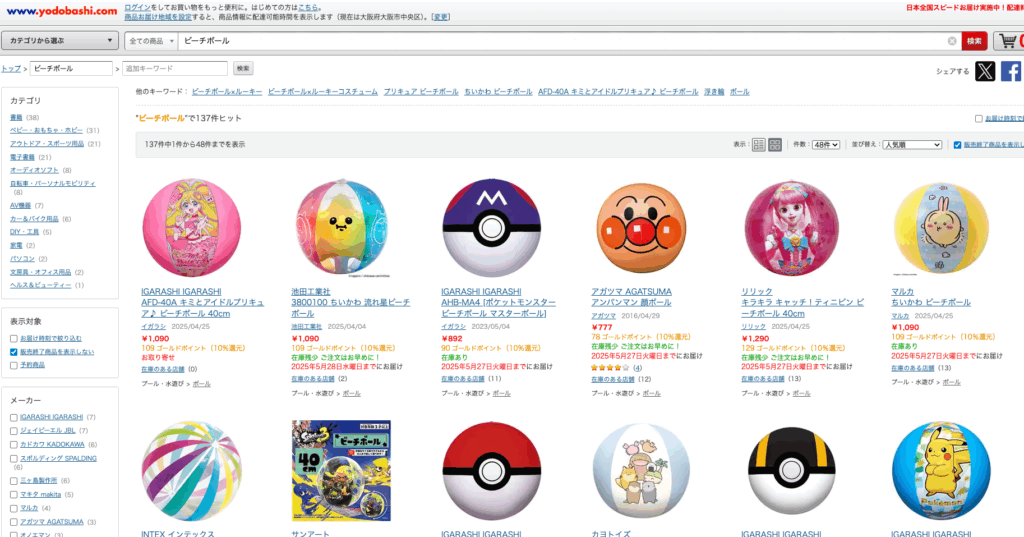Image resolution: width=1024 pixels, height=537 pixels.
Task: Open the 並び替え 人気順 sort dropdown
Action: click(x=912, y=145)
